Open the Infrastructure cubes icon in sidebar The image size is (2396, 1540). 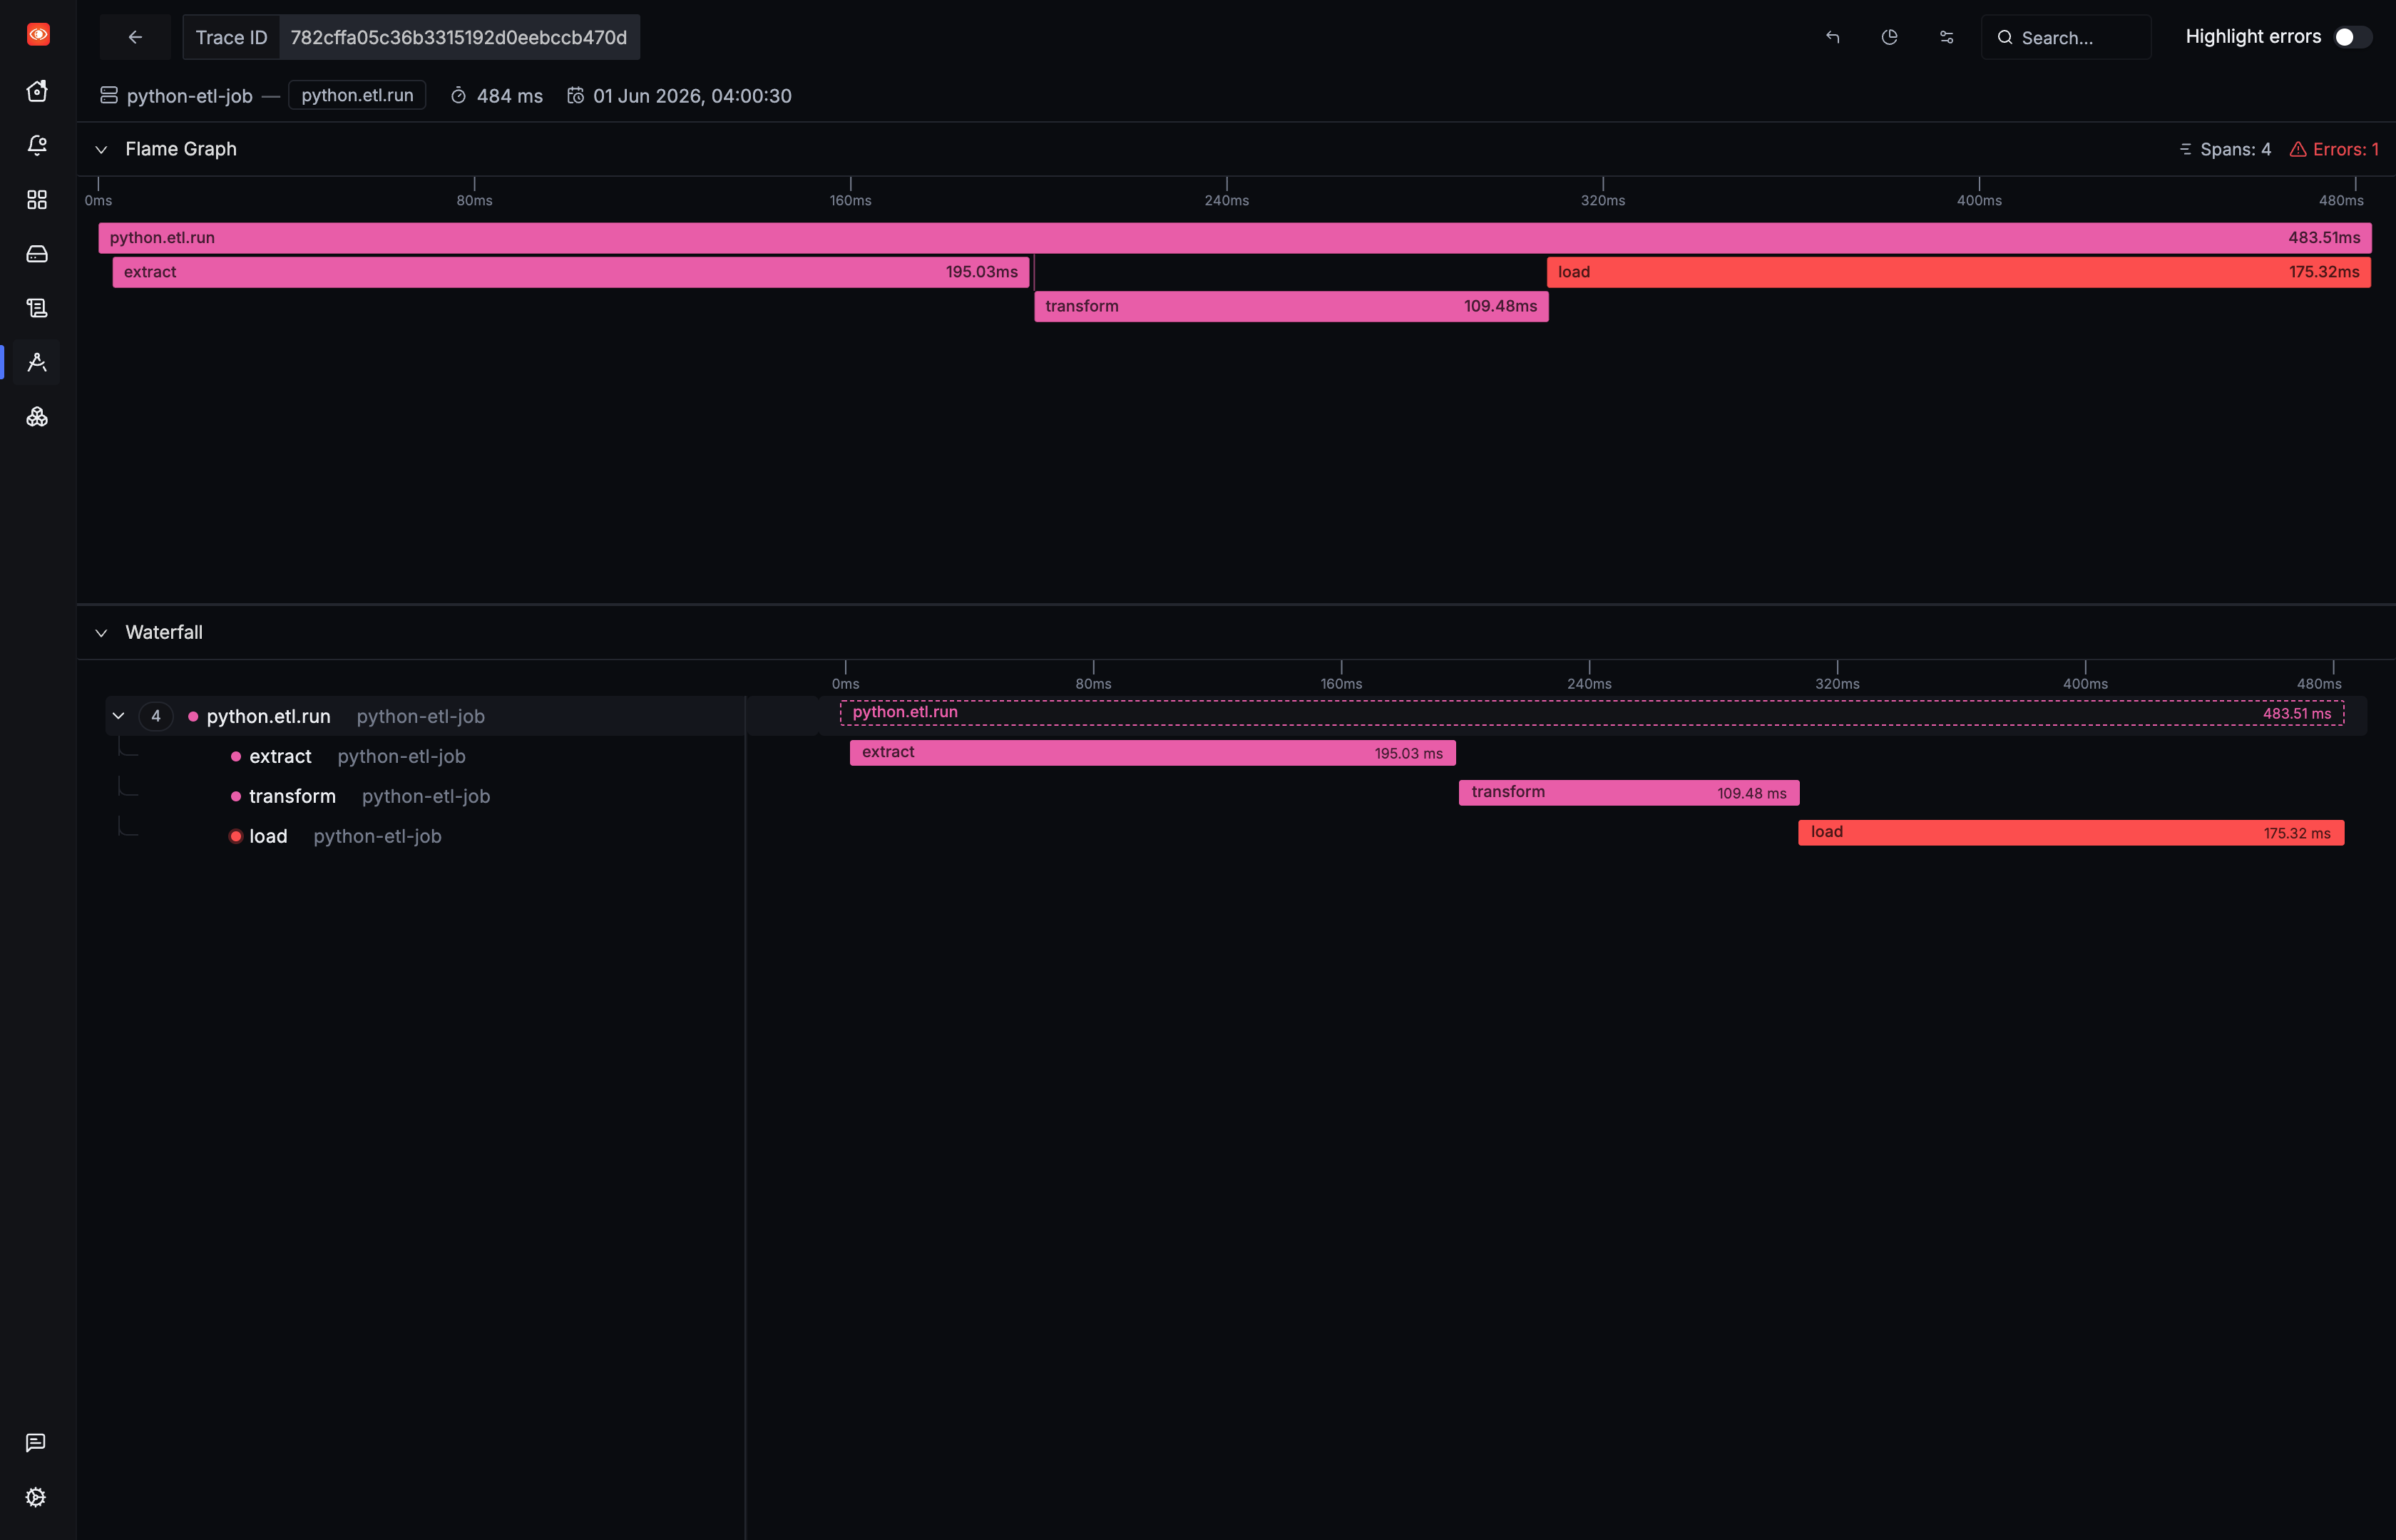(37, 417)
